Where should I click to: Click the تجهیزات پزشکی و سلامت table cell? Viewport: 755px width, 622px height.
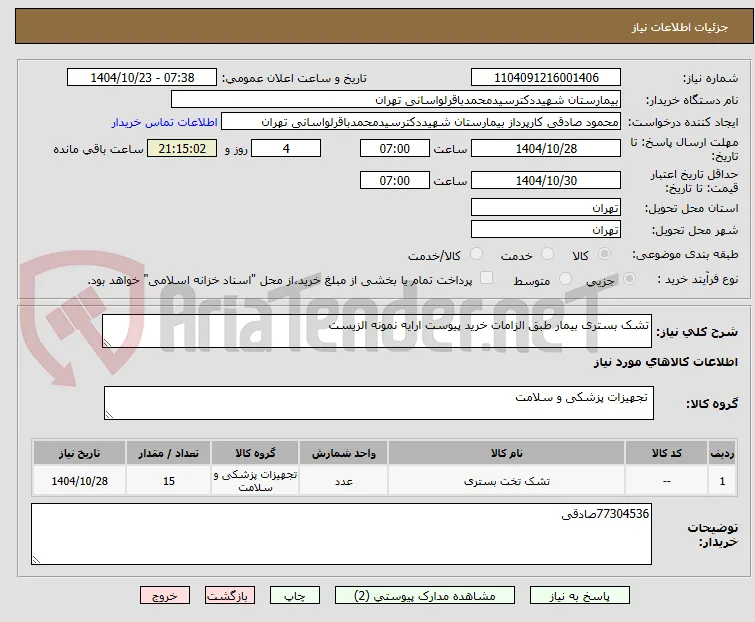click(x=255, y=480)
